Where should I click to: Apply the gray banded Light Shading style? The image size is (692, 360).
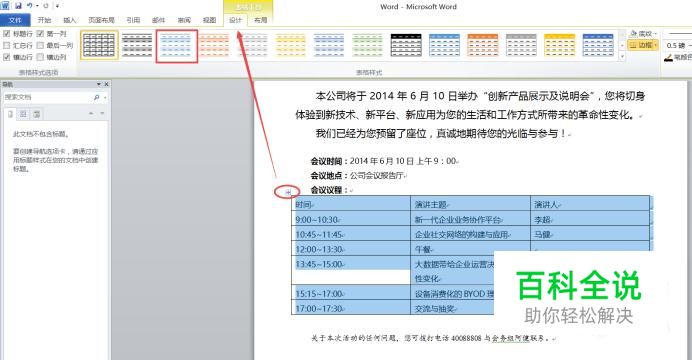click(x=137, y=45)
